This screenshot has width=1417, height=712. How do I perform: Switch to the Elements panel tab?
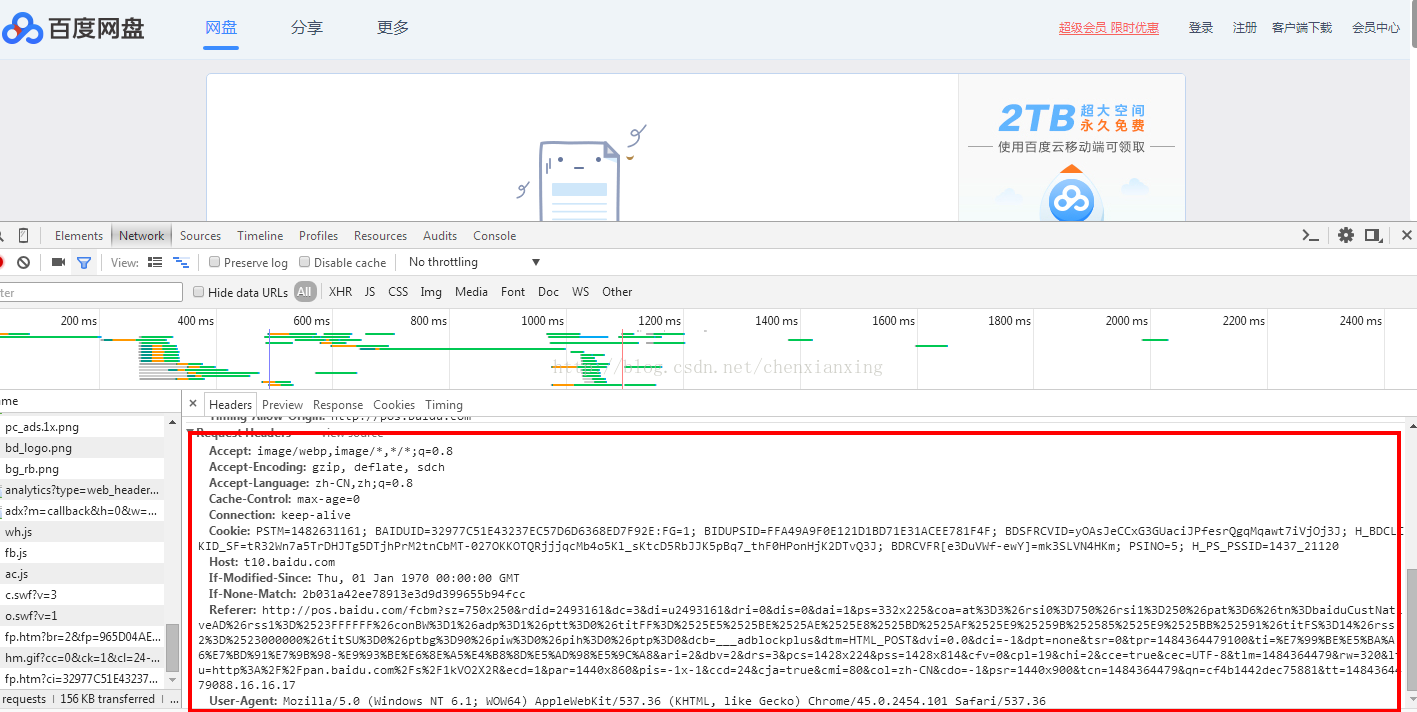79,236
